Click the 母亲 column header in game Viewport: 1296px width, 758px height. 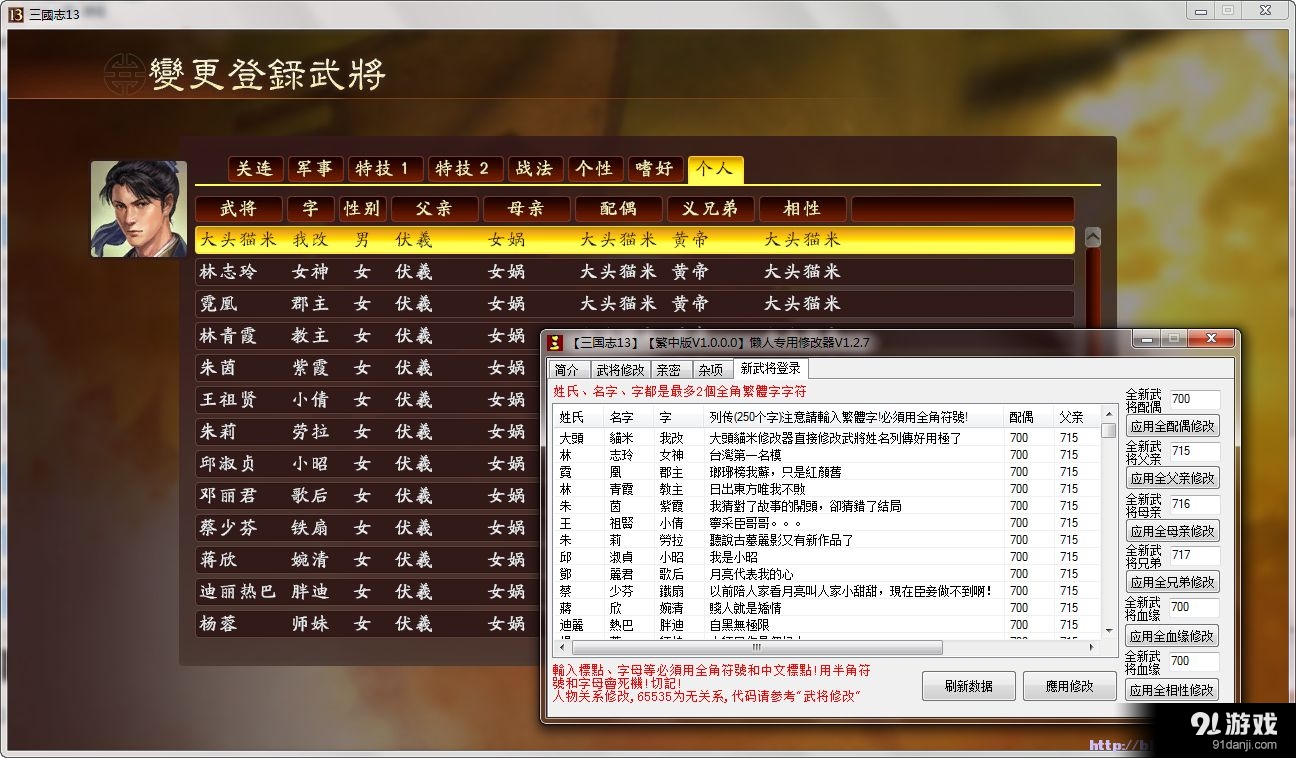(x=527, y=209)
